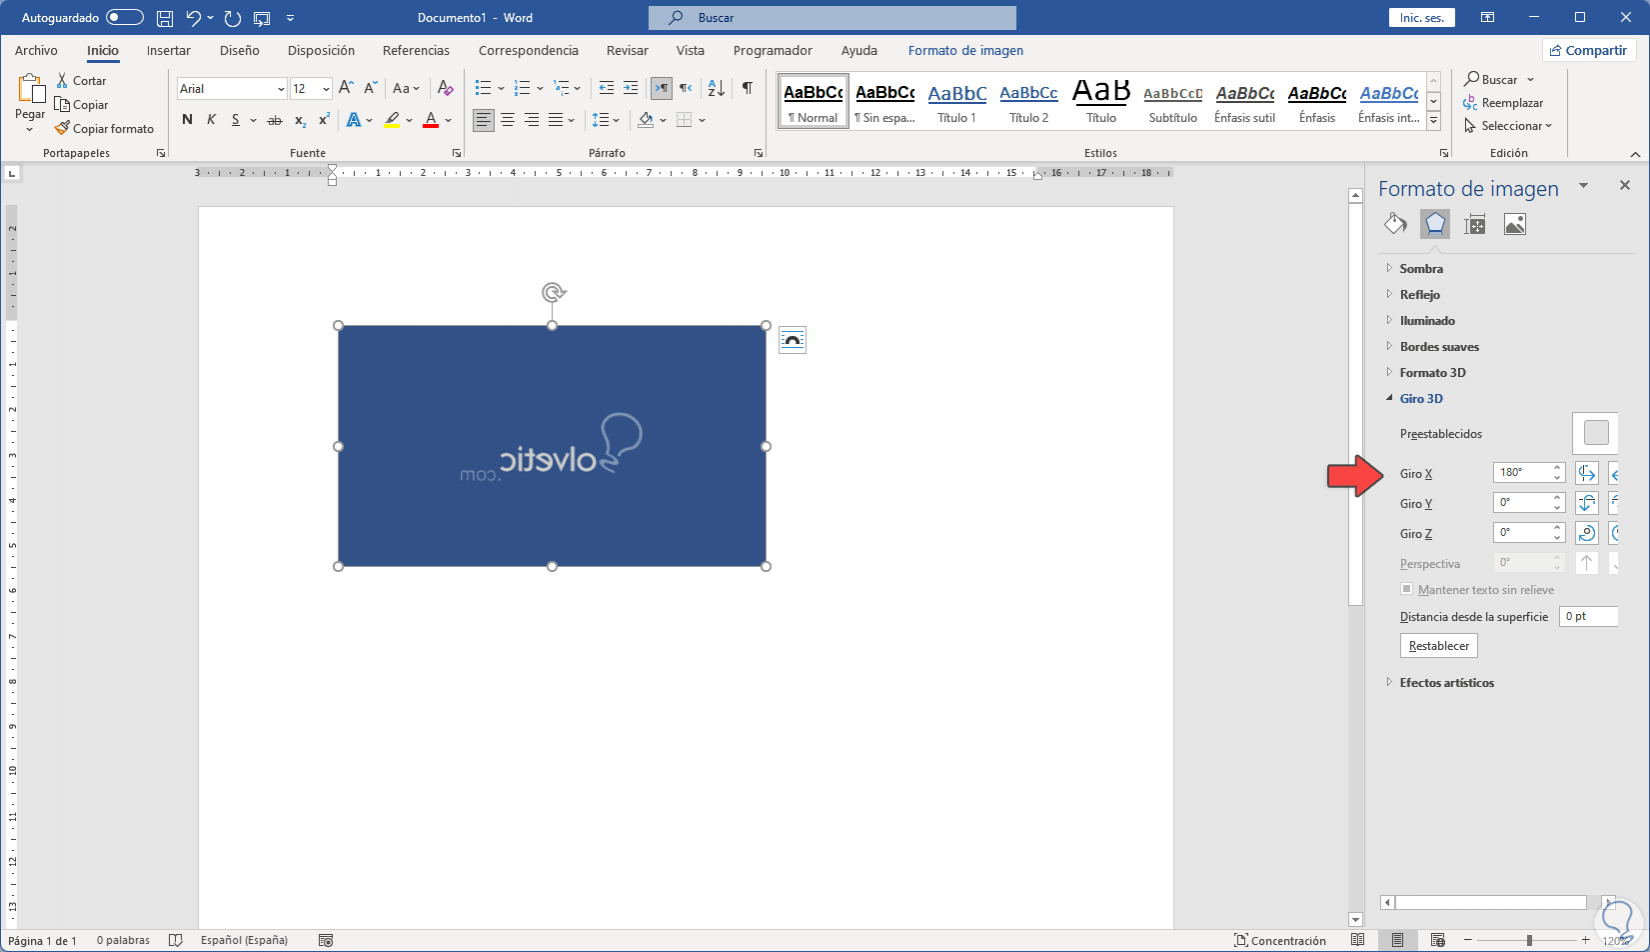Image resolution: width=1650 pixels, height=952 pixels.
Task: Click the Restablecer button
Action: pos(1438,645)
